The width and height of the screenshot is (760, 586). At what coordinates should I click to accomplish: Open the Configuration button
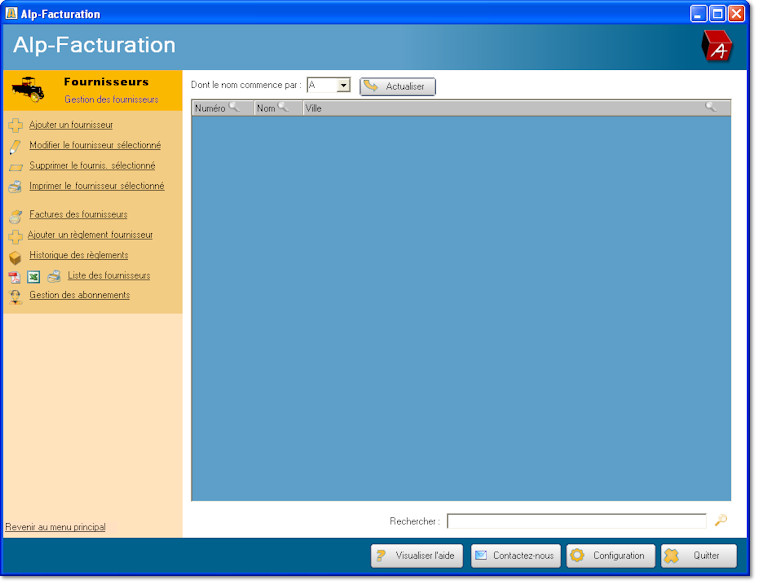[611, 556]
